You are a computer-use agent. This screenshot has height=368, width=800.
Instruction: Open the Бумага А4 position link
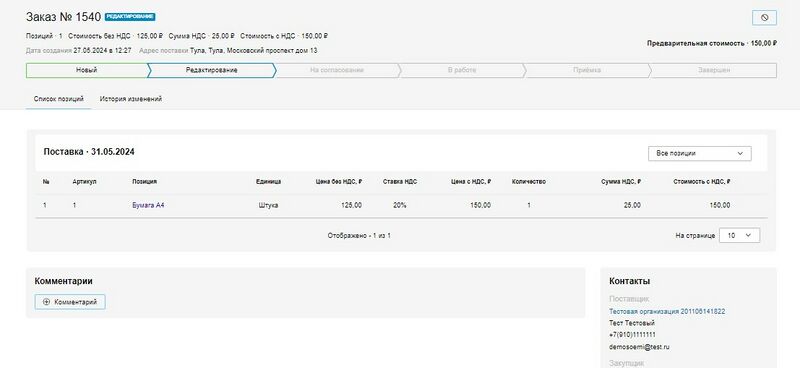[148, 205]
